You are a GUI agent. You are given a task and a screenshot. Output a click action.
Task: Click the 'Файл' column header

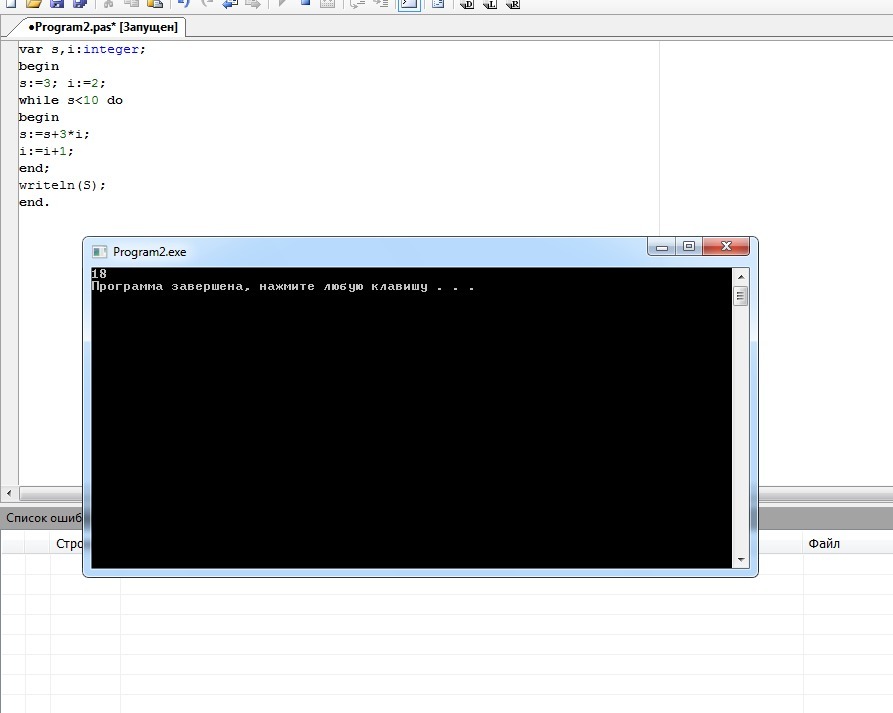coord(824,543)
